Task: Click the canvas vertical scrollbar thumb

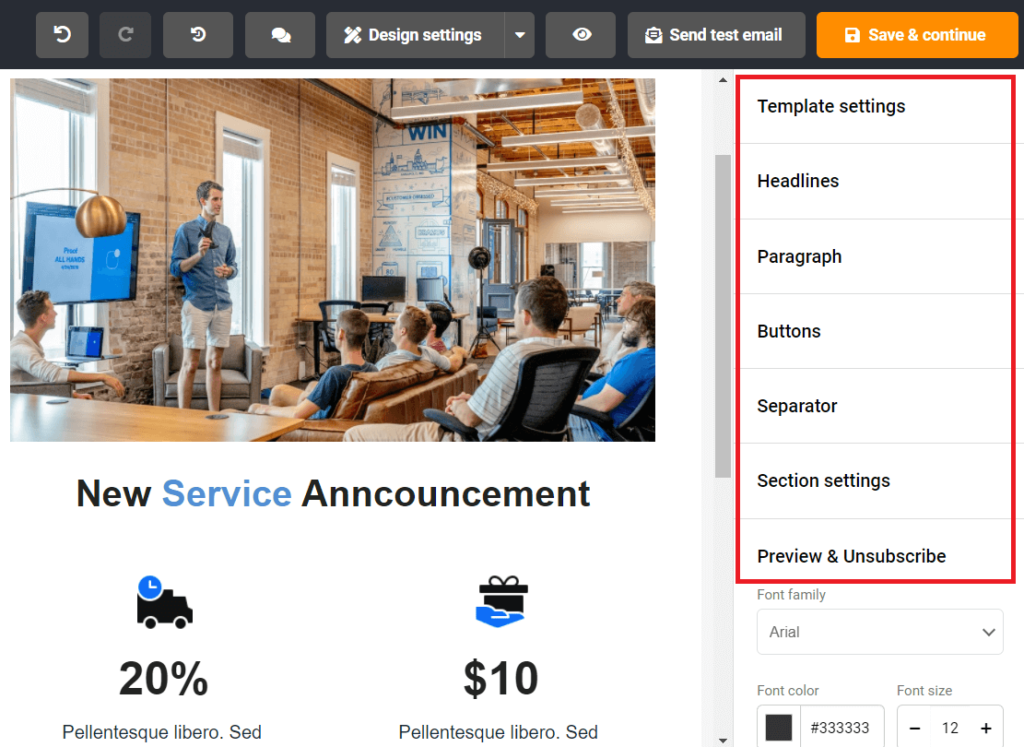Action: click(722, 316)
